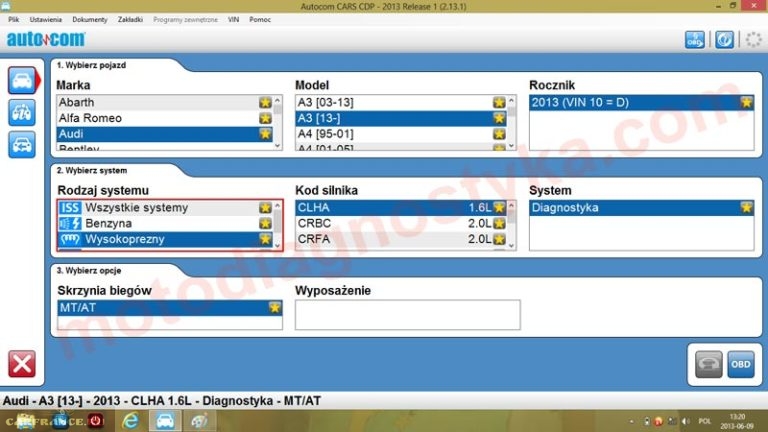768x432 pixels.
Task: Click the volume icon in system tray
Action: click(686, 421)
